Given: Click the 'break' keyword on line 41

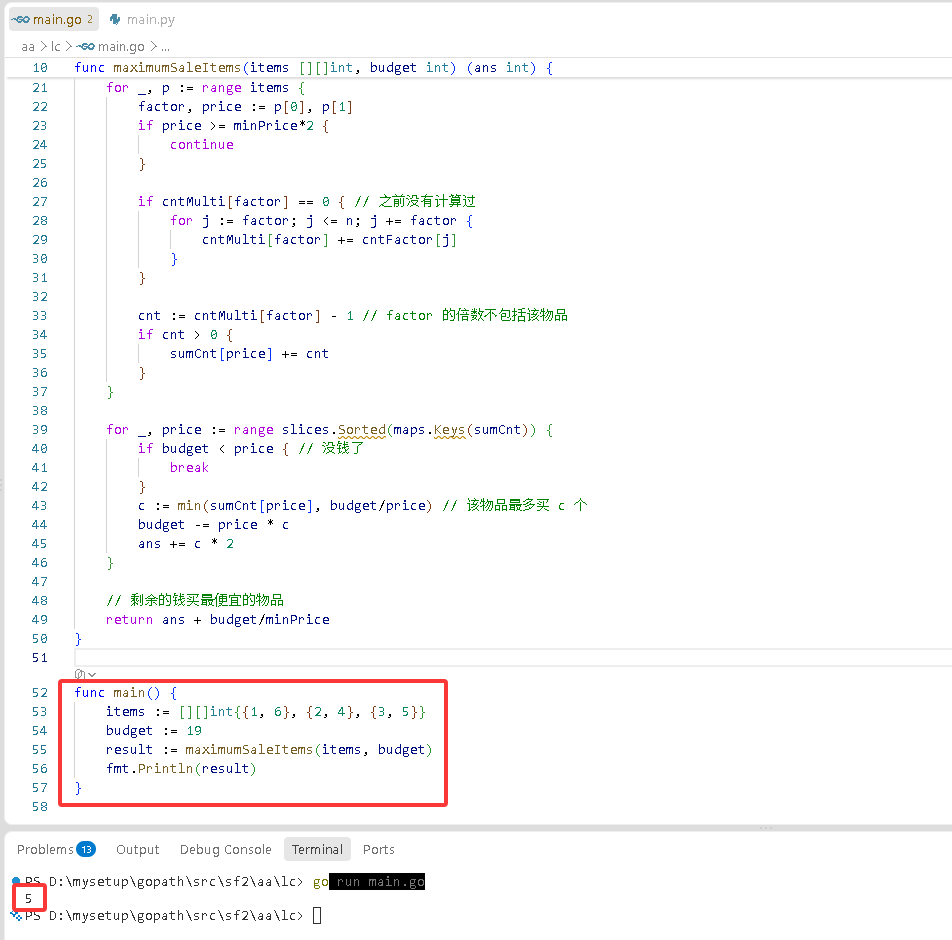Looking at the screenshot, I should point(189,468).
